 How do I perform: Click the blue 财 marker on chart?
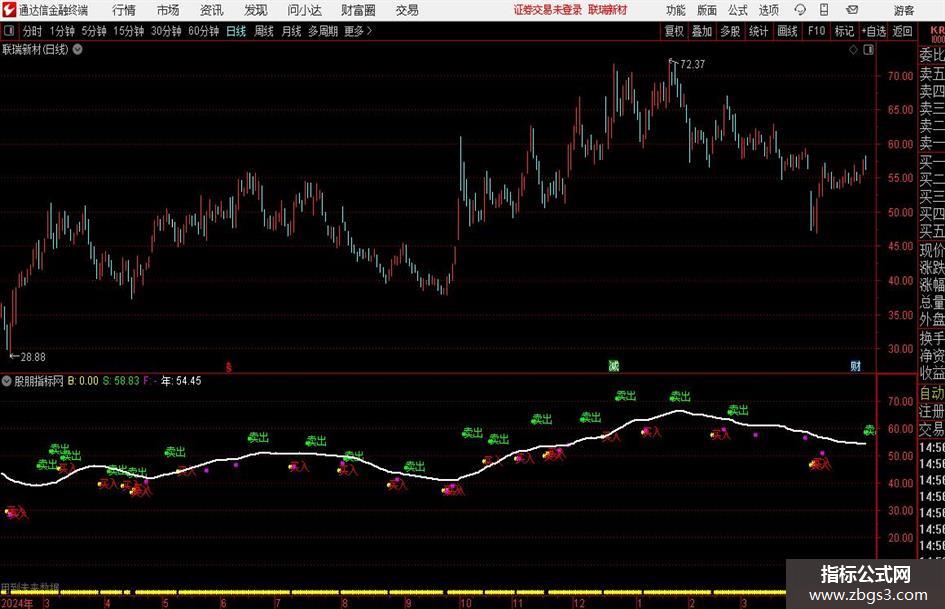coord(855,365)
